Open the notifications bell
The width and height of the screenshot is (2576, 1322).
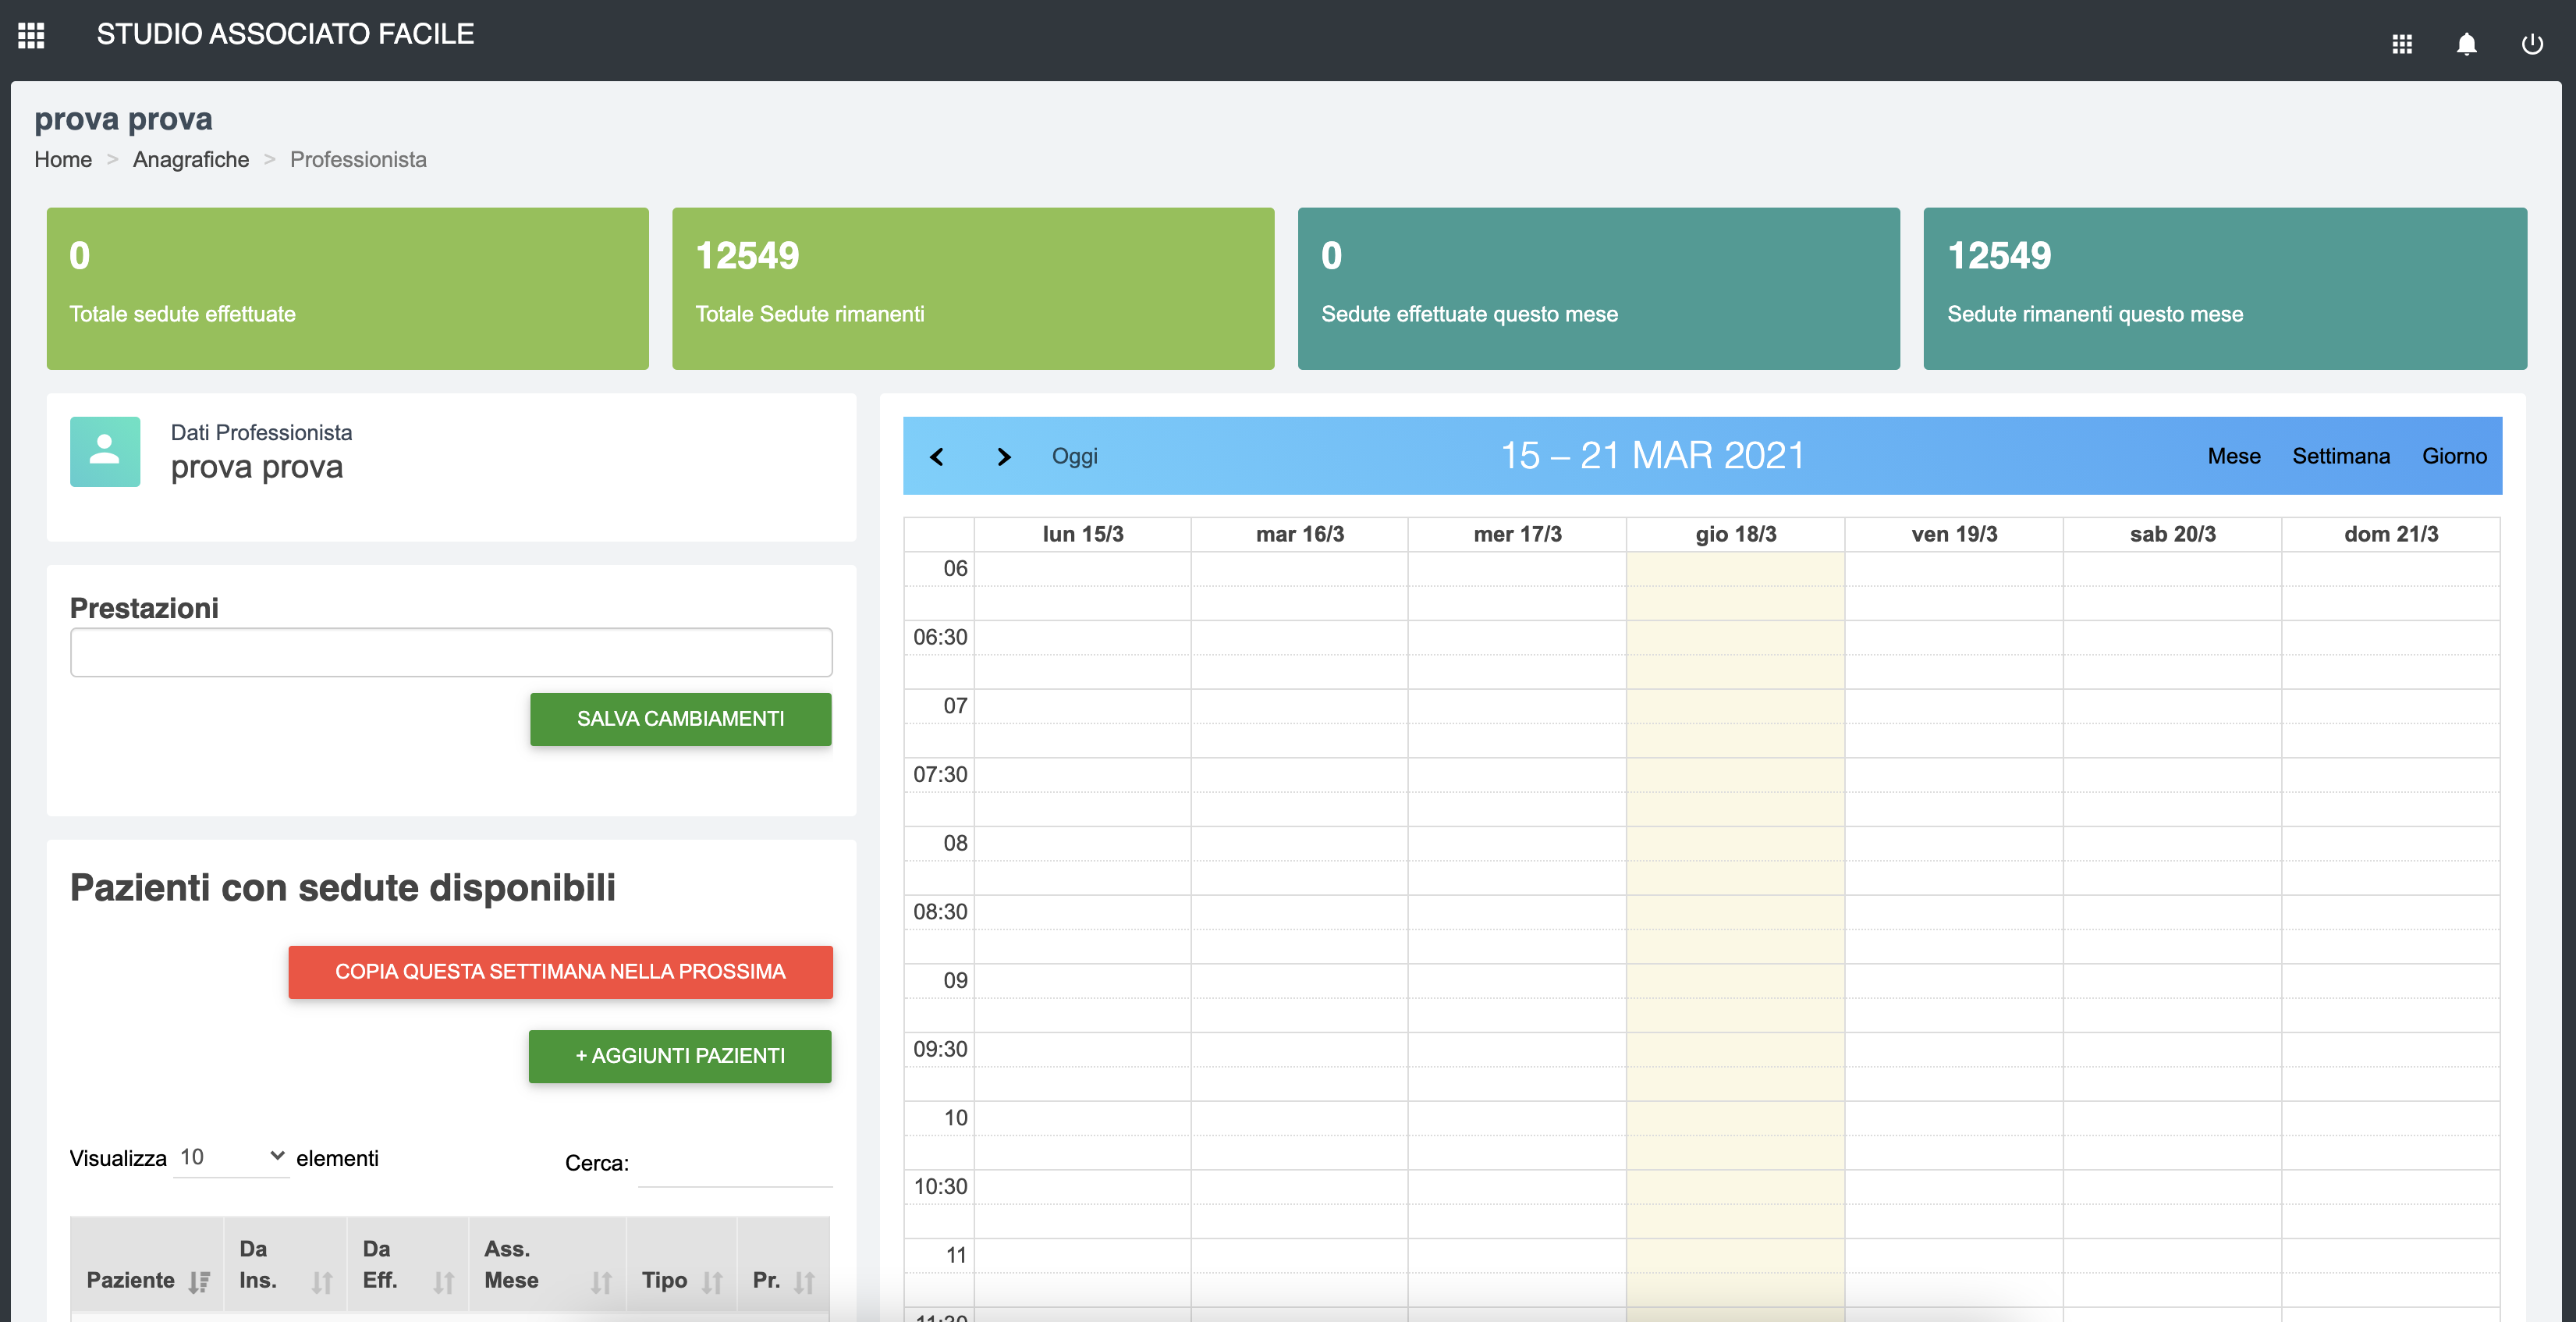point(2467,44)
